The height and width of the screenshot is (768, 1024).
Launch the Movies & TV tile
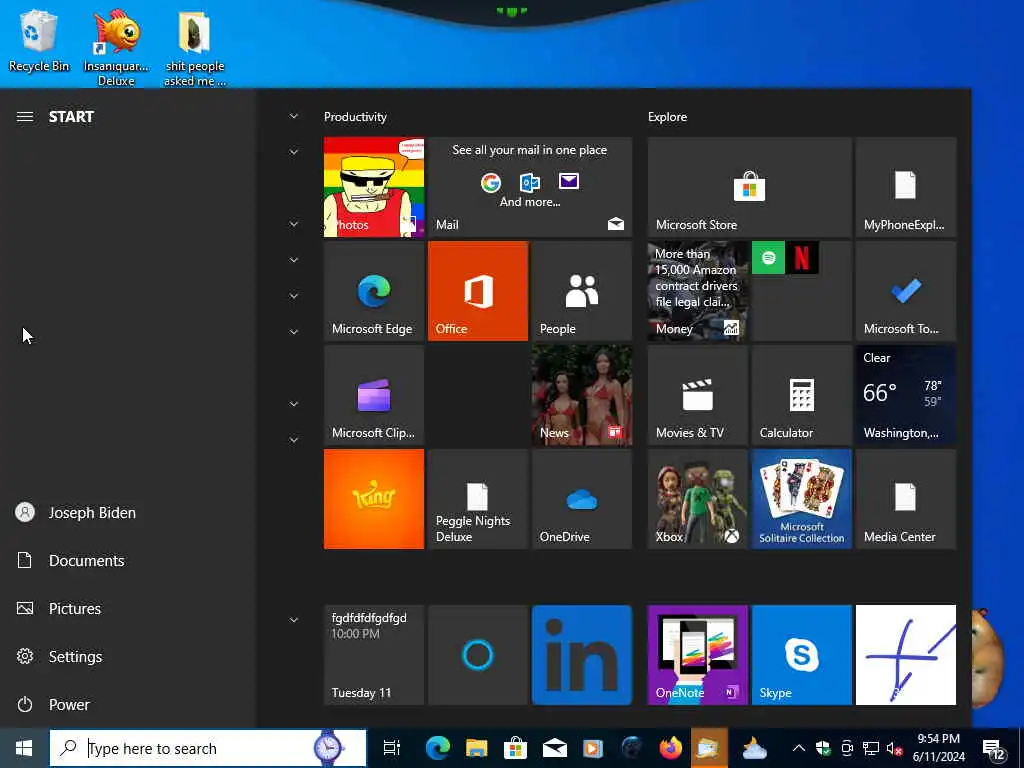[x=697, y=395]
